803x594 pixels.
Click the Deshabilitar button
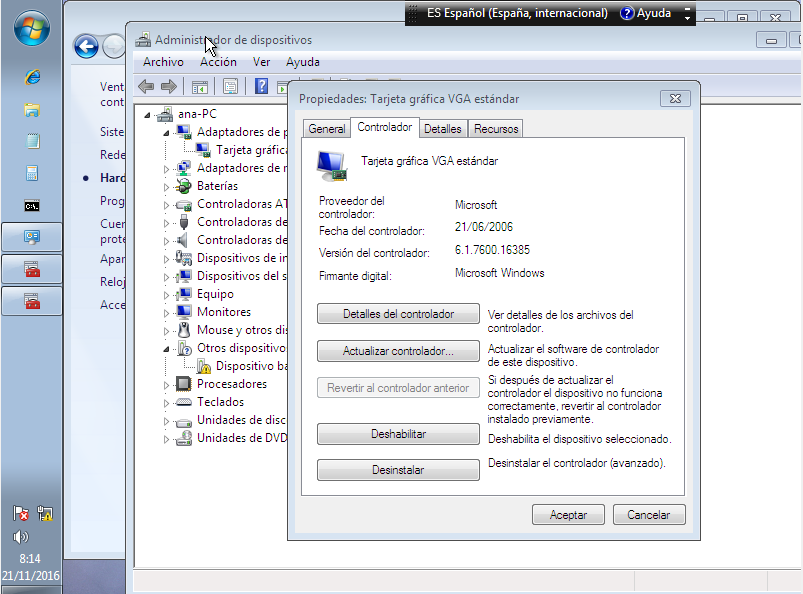click(x=398, y=434)
